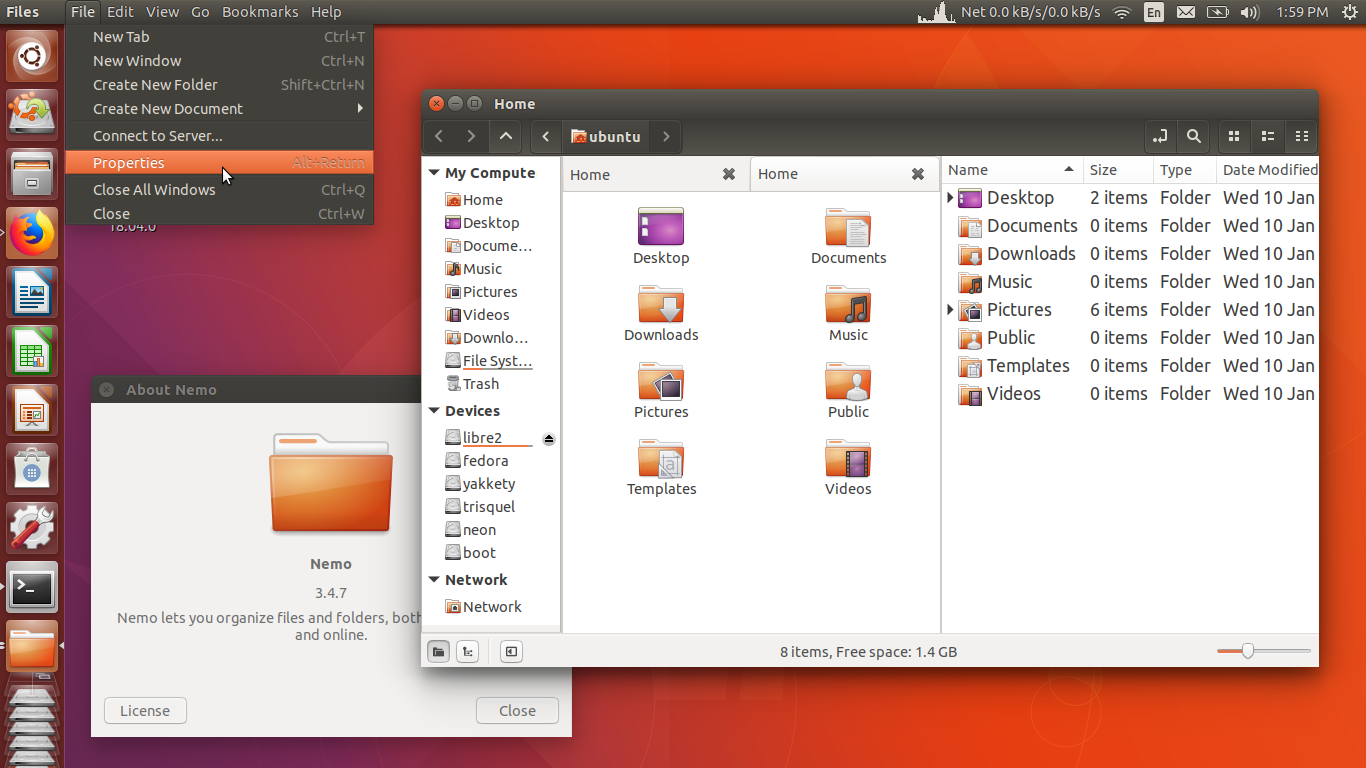1366x768 pixels.
Task: Open LibreOffice Calc from the dock
Action: point(32,352)
